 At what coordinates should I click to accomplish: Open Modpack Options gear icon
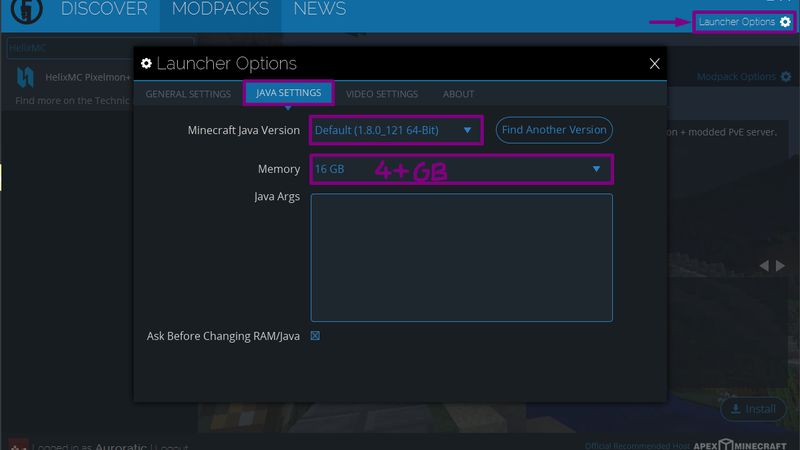click(786, 77)
